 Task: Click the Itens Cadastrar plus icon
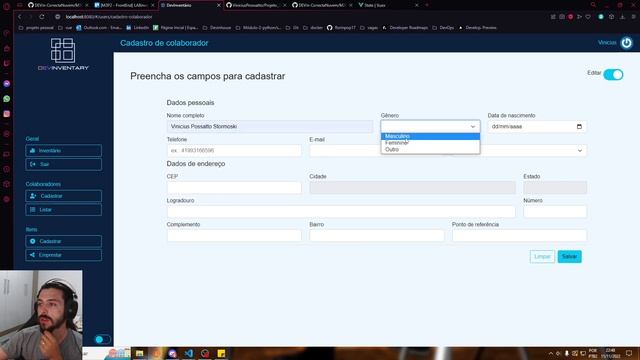pos(33,241)
